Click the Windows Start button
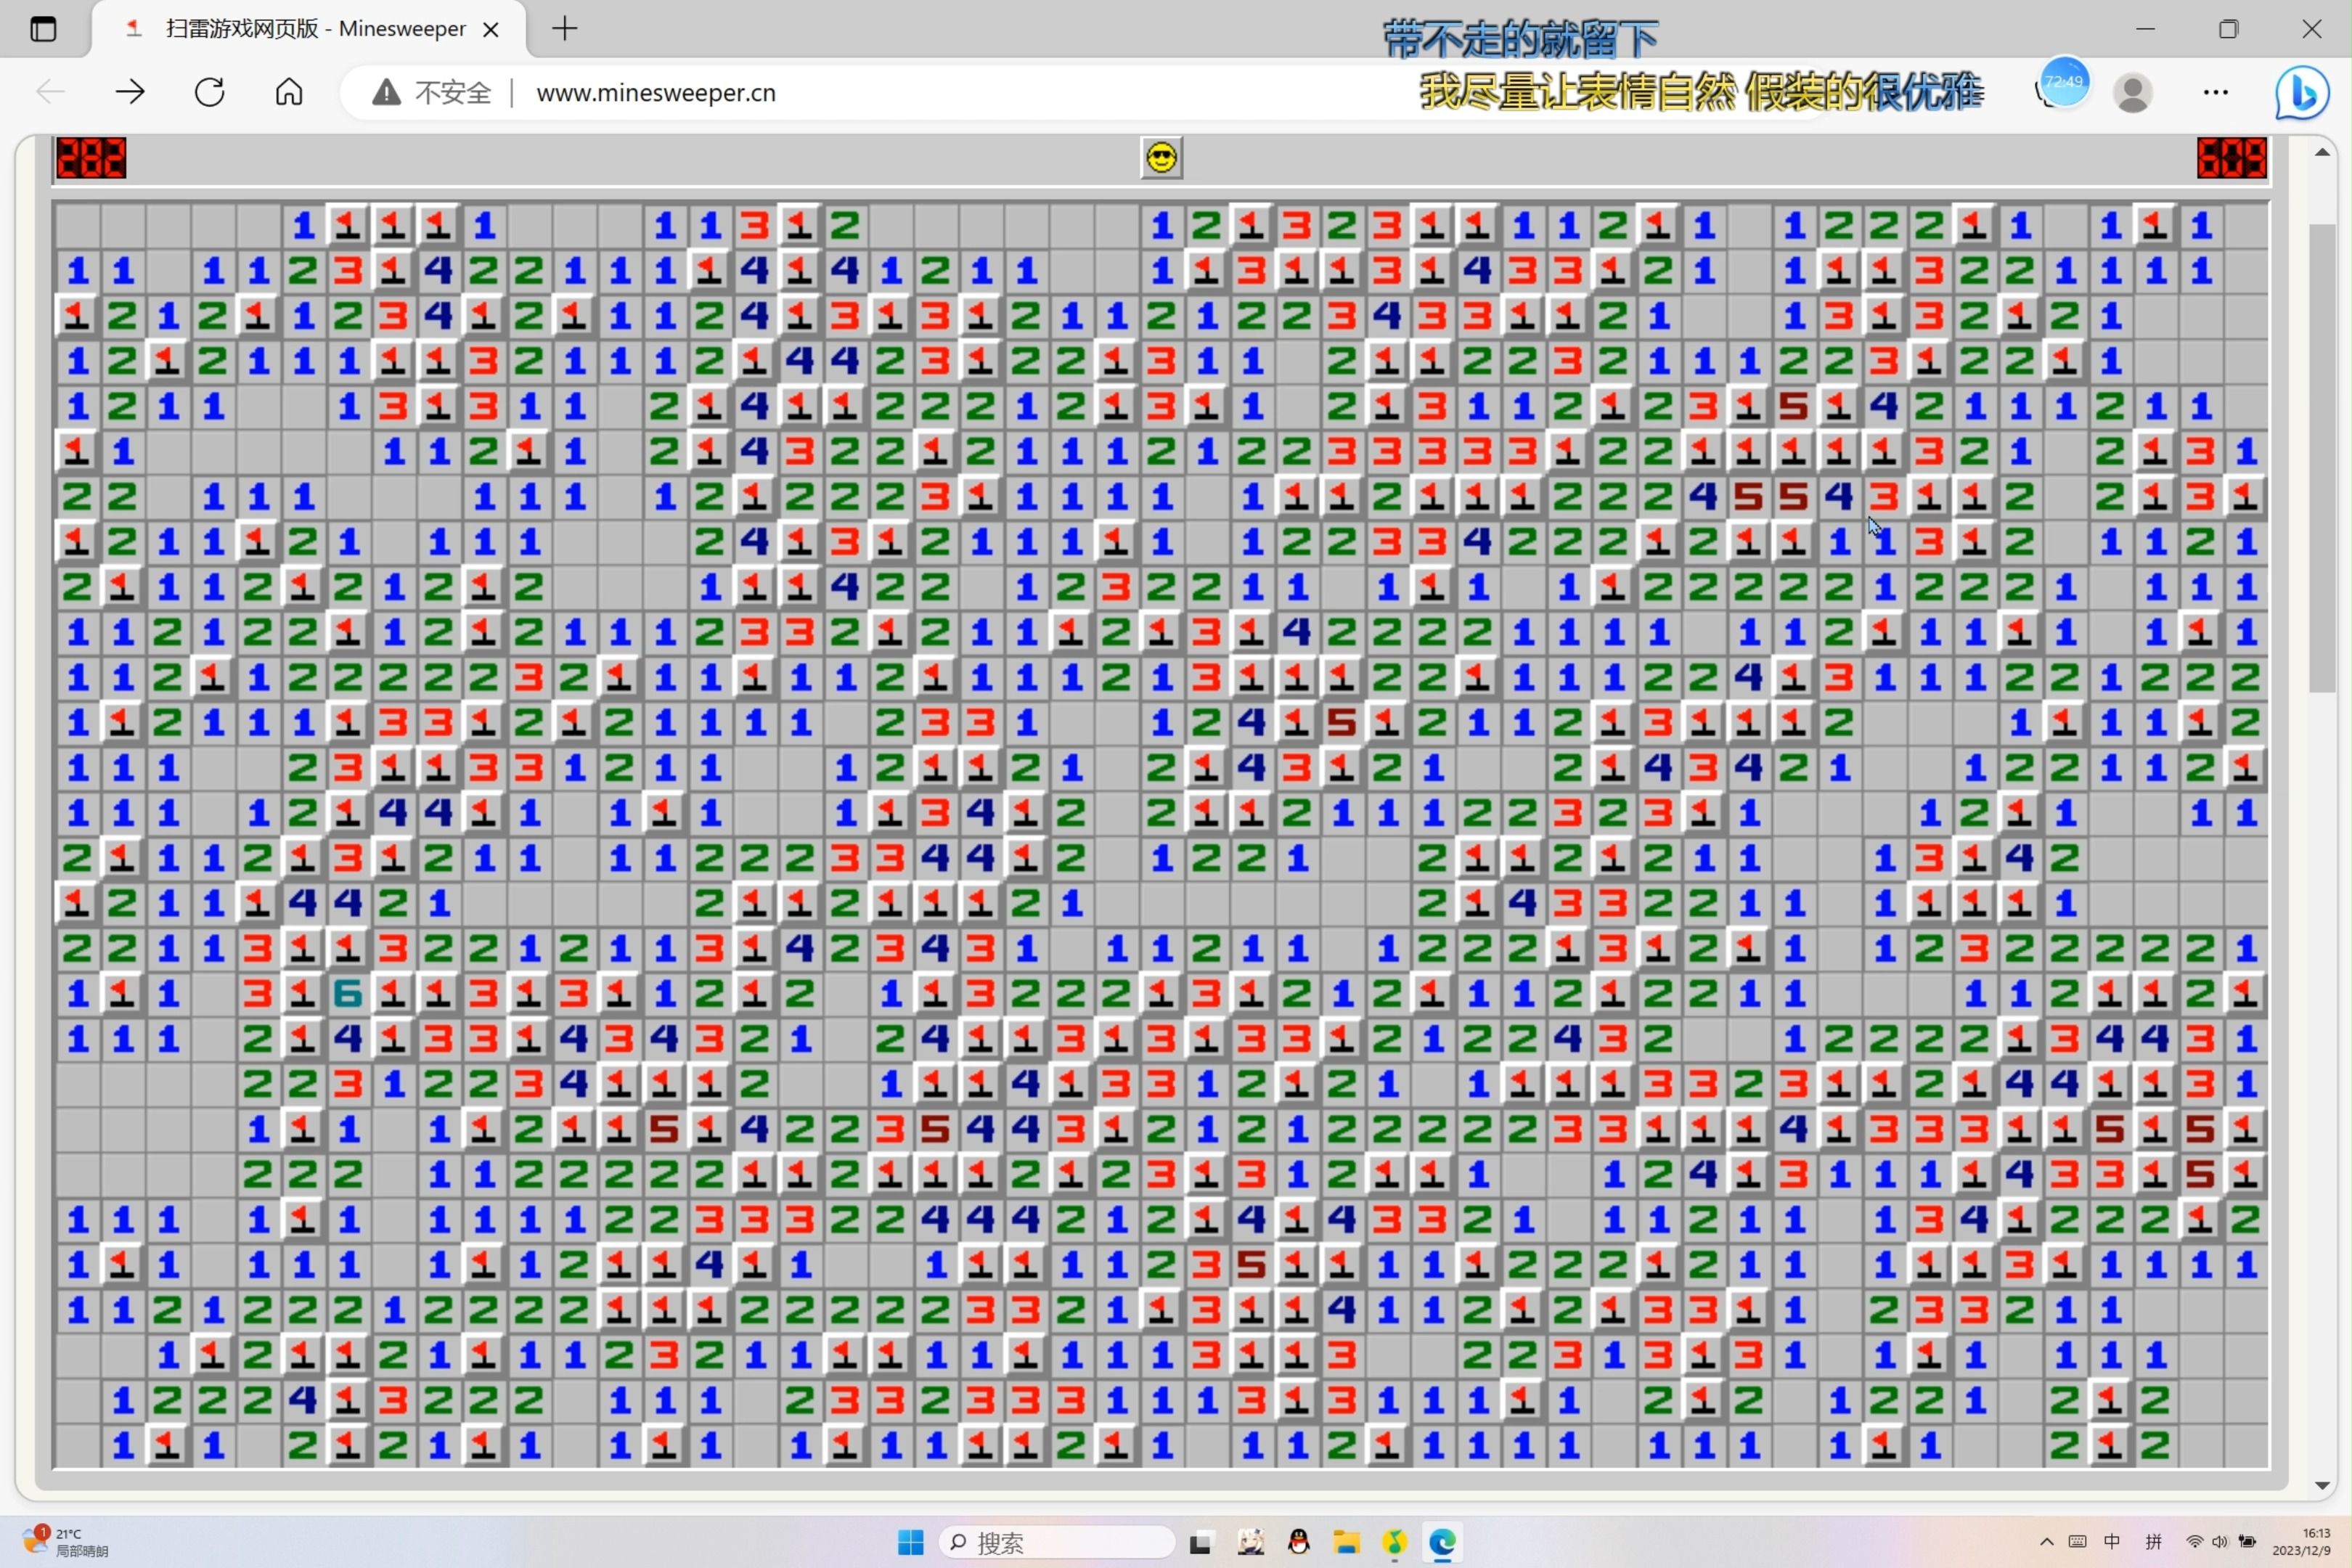2352x1568 pixels. (910, 1542)
